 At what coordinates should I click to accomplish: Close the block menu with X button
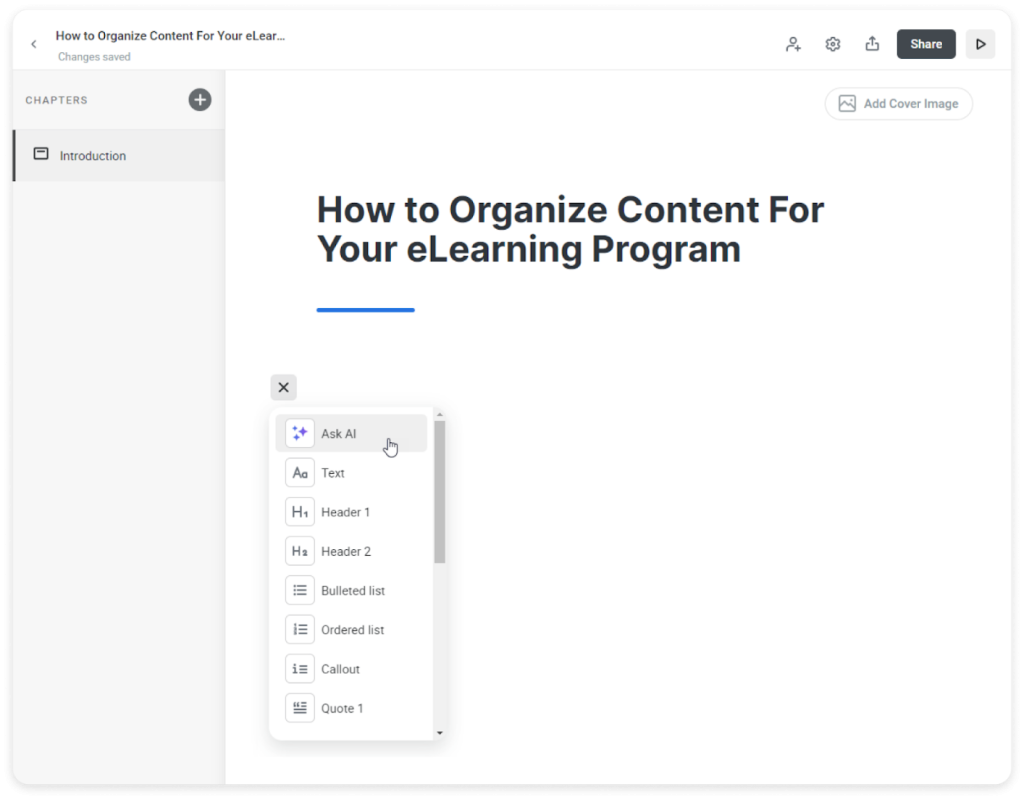click(283, 387)
